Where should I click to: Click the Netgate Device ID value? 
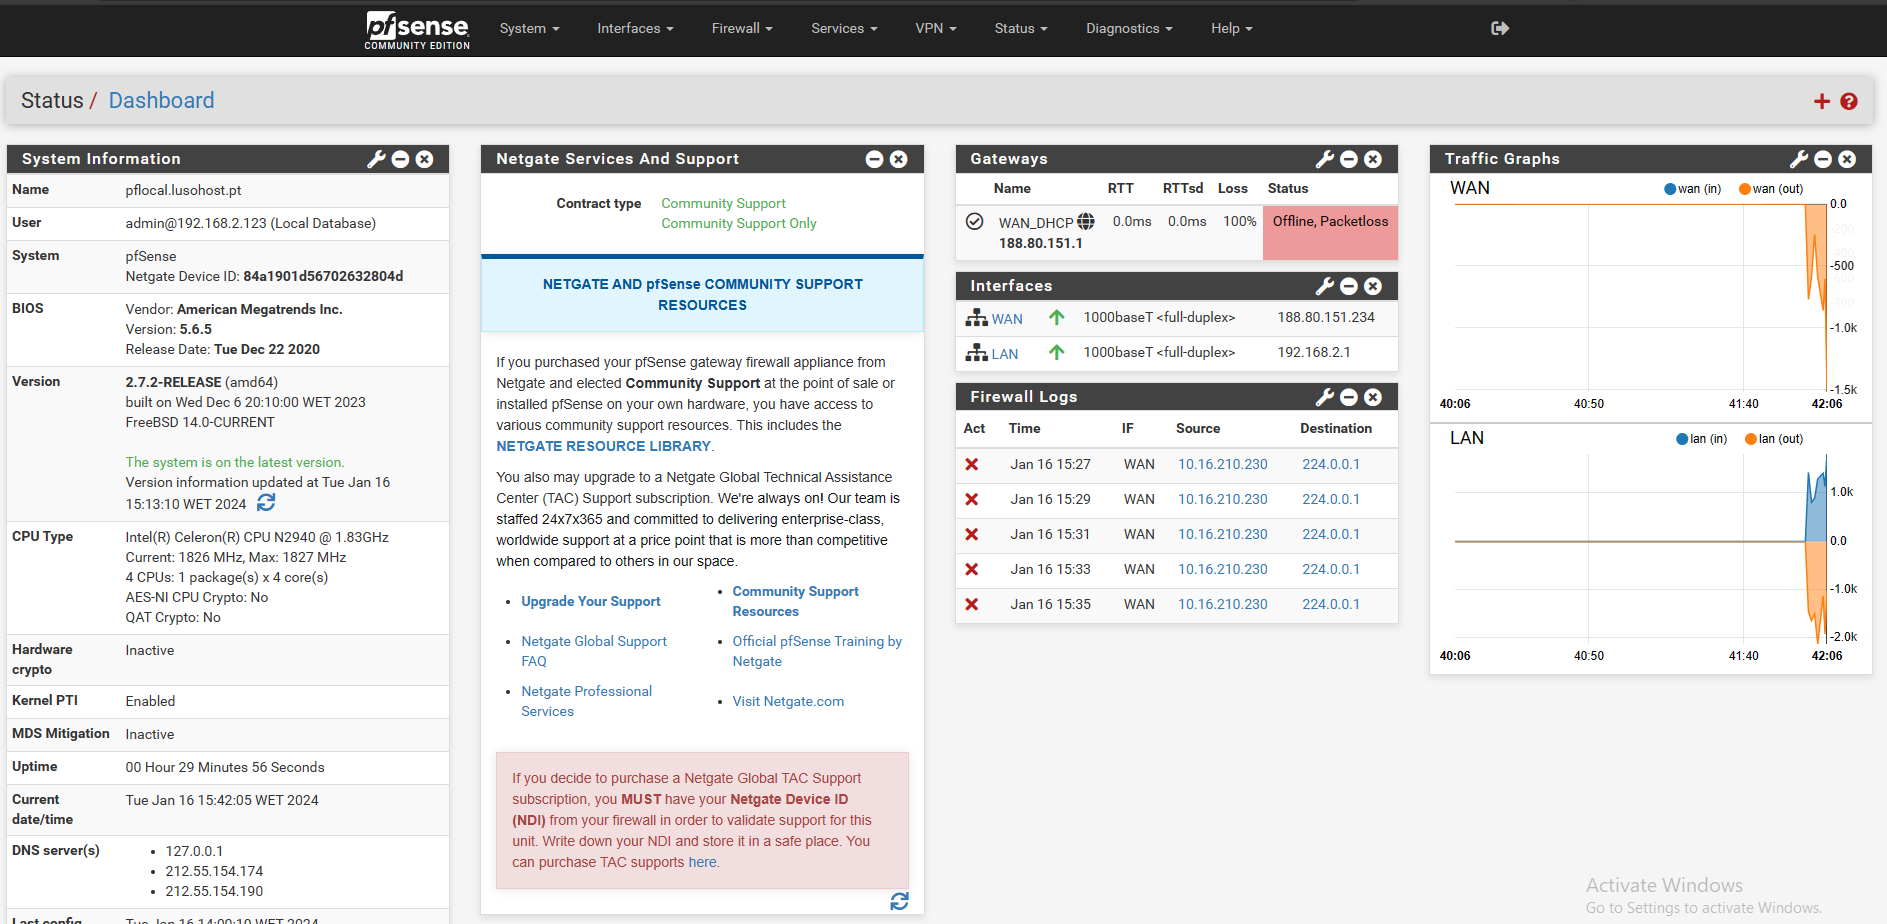(x=323, y=276)
